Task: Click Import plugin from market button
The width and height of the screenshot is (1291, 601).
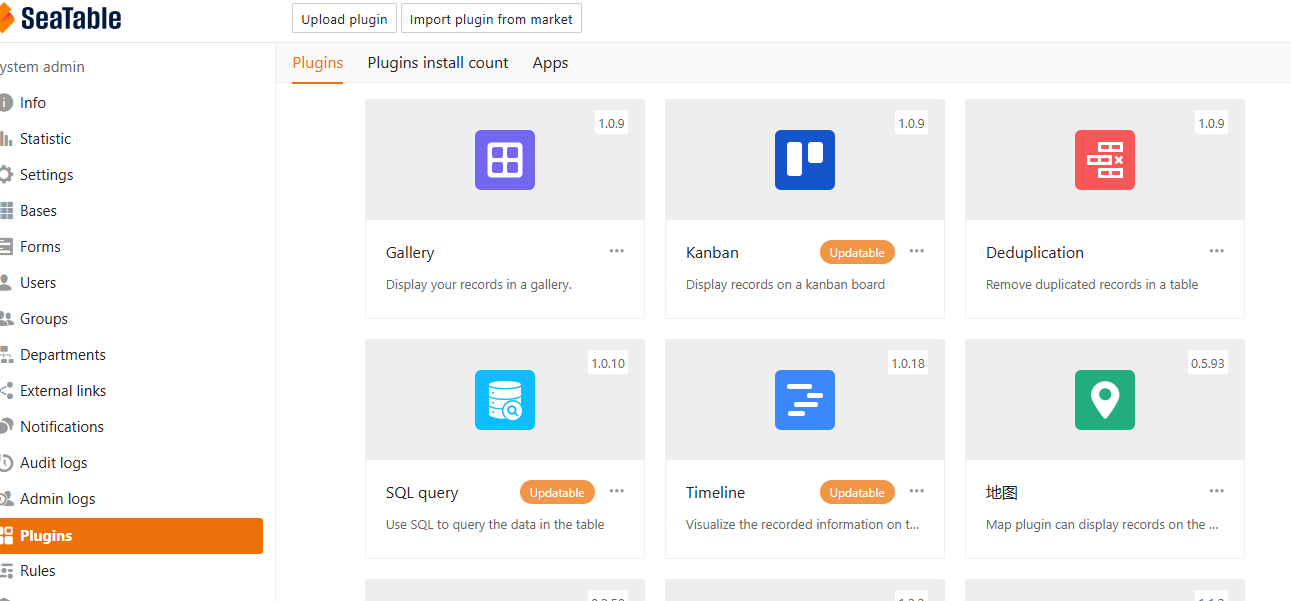Action: 491,19
